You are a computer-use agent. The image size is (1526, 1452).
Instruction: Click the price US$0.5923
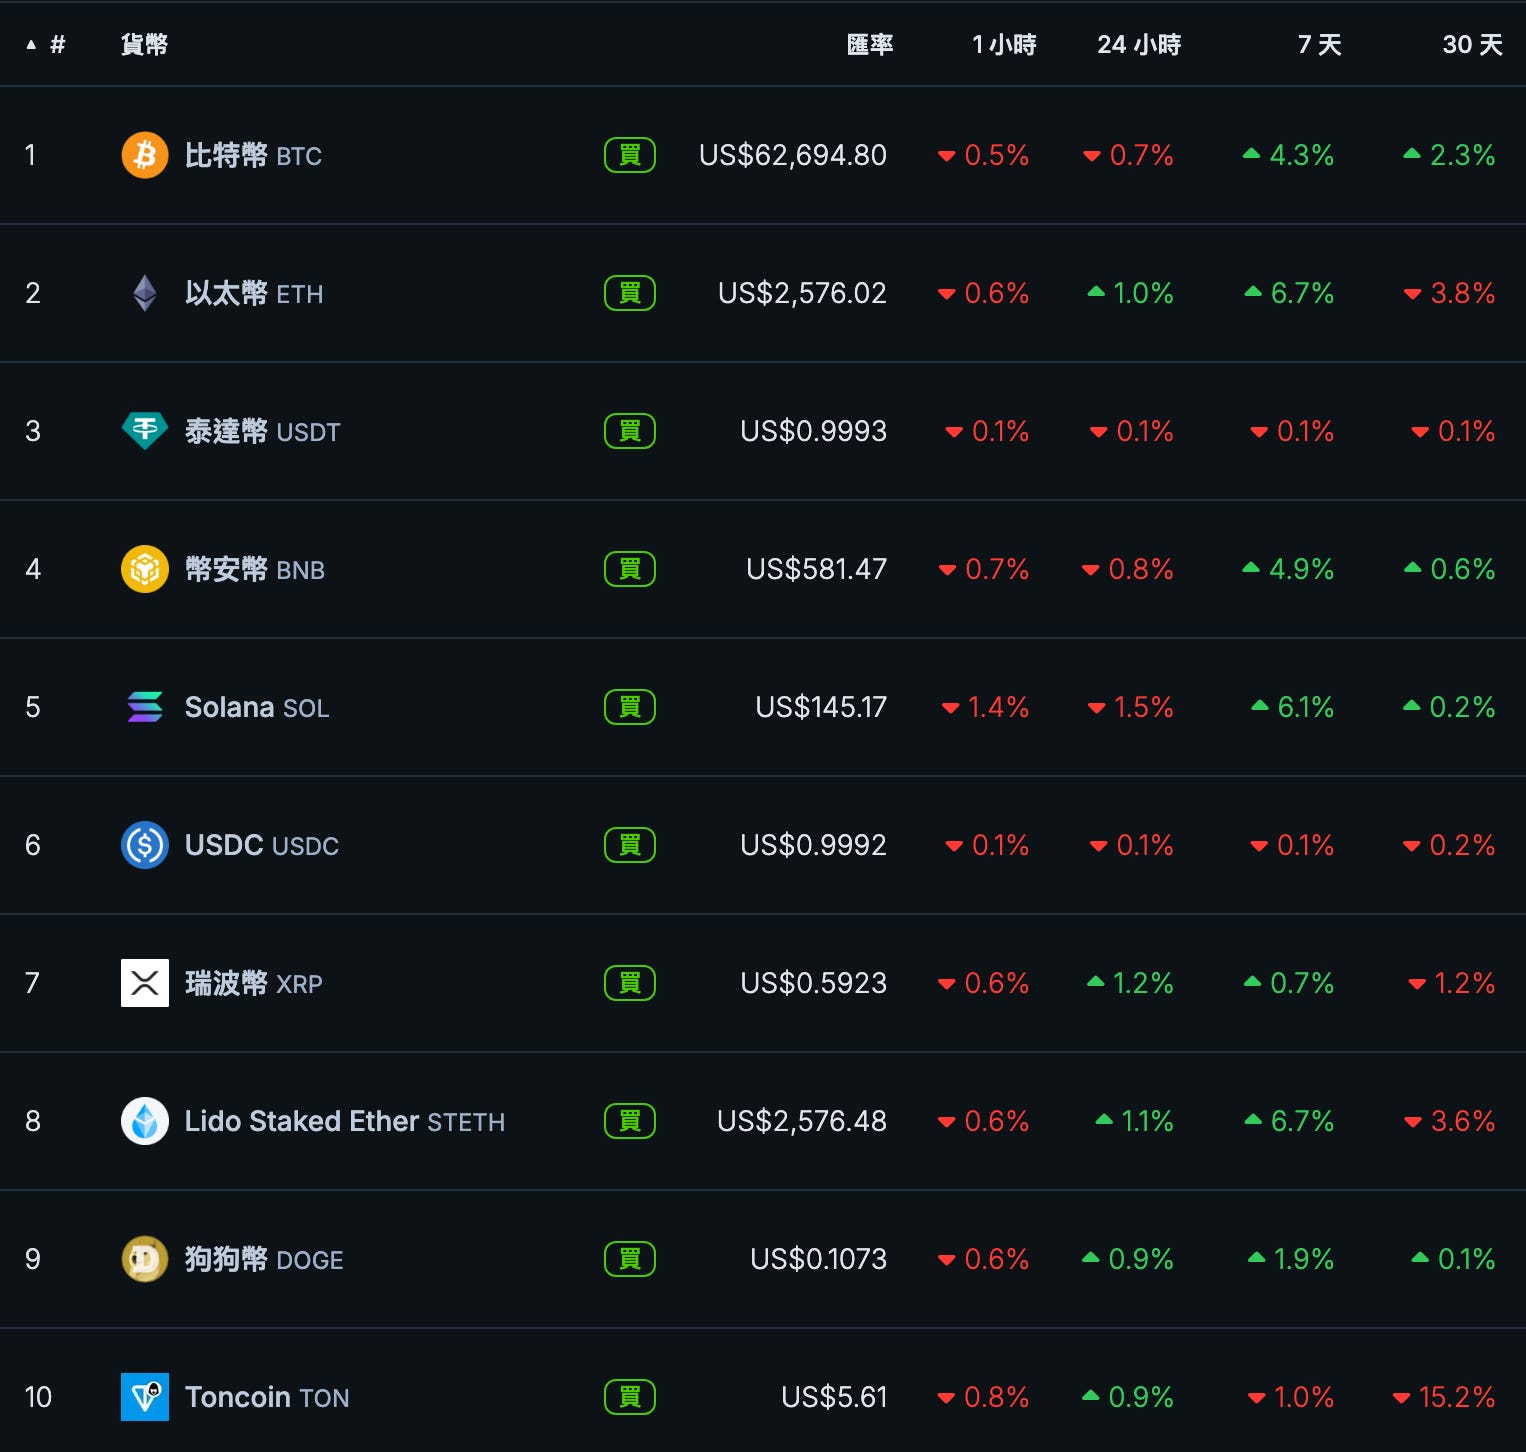tap(813, 983)
